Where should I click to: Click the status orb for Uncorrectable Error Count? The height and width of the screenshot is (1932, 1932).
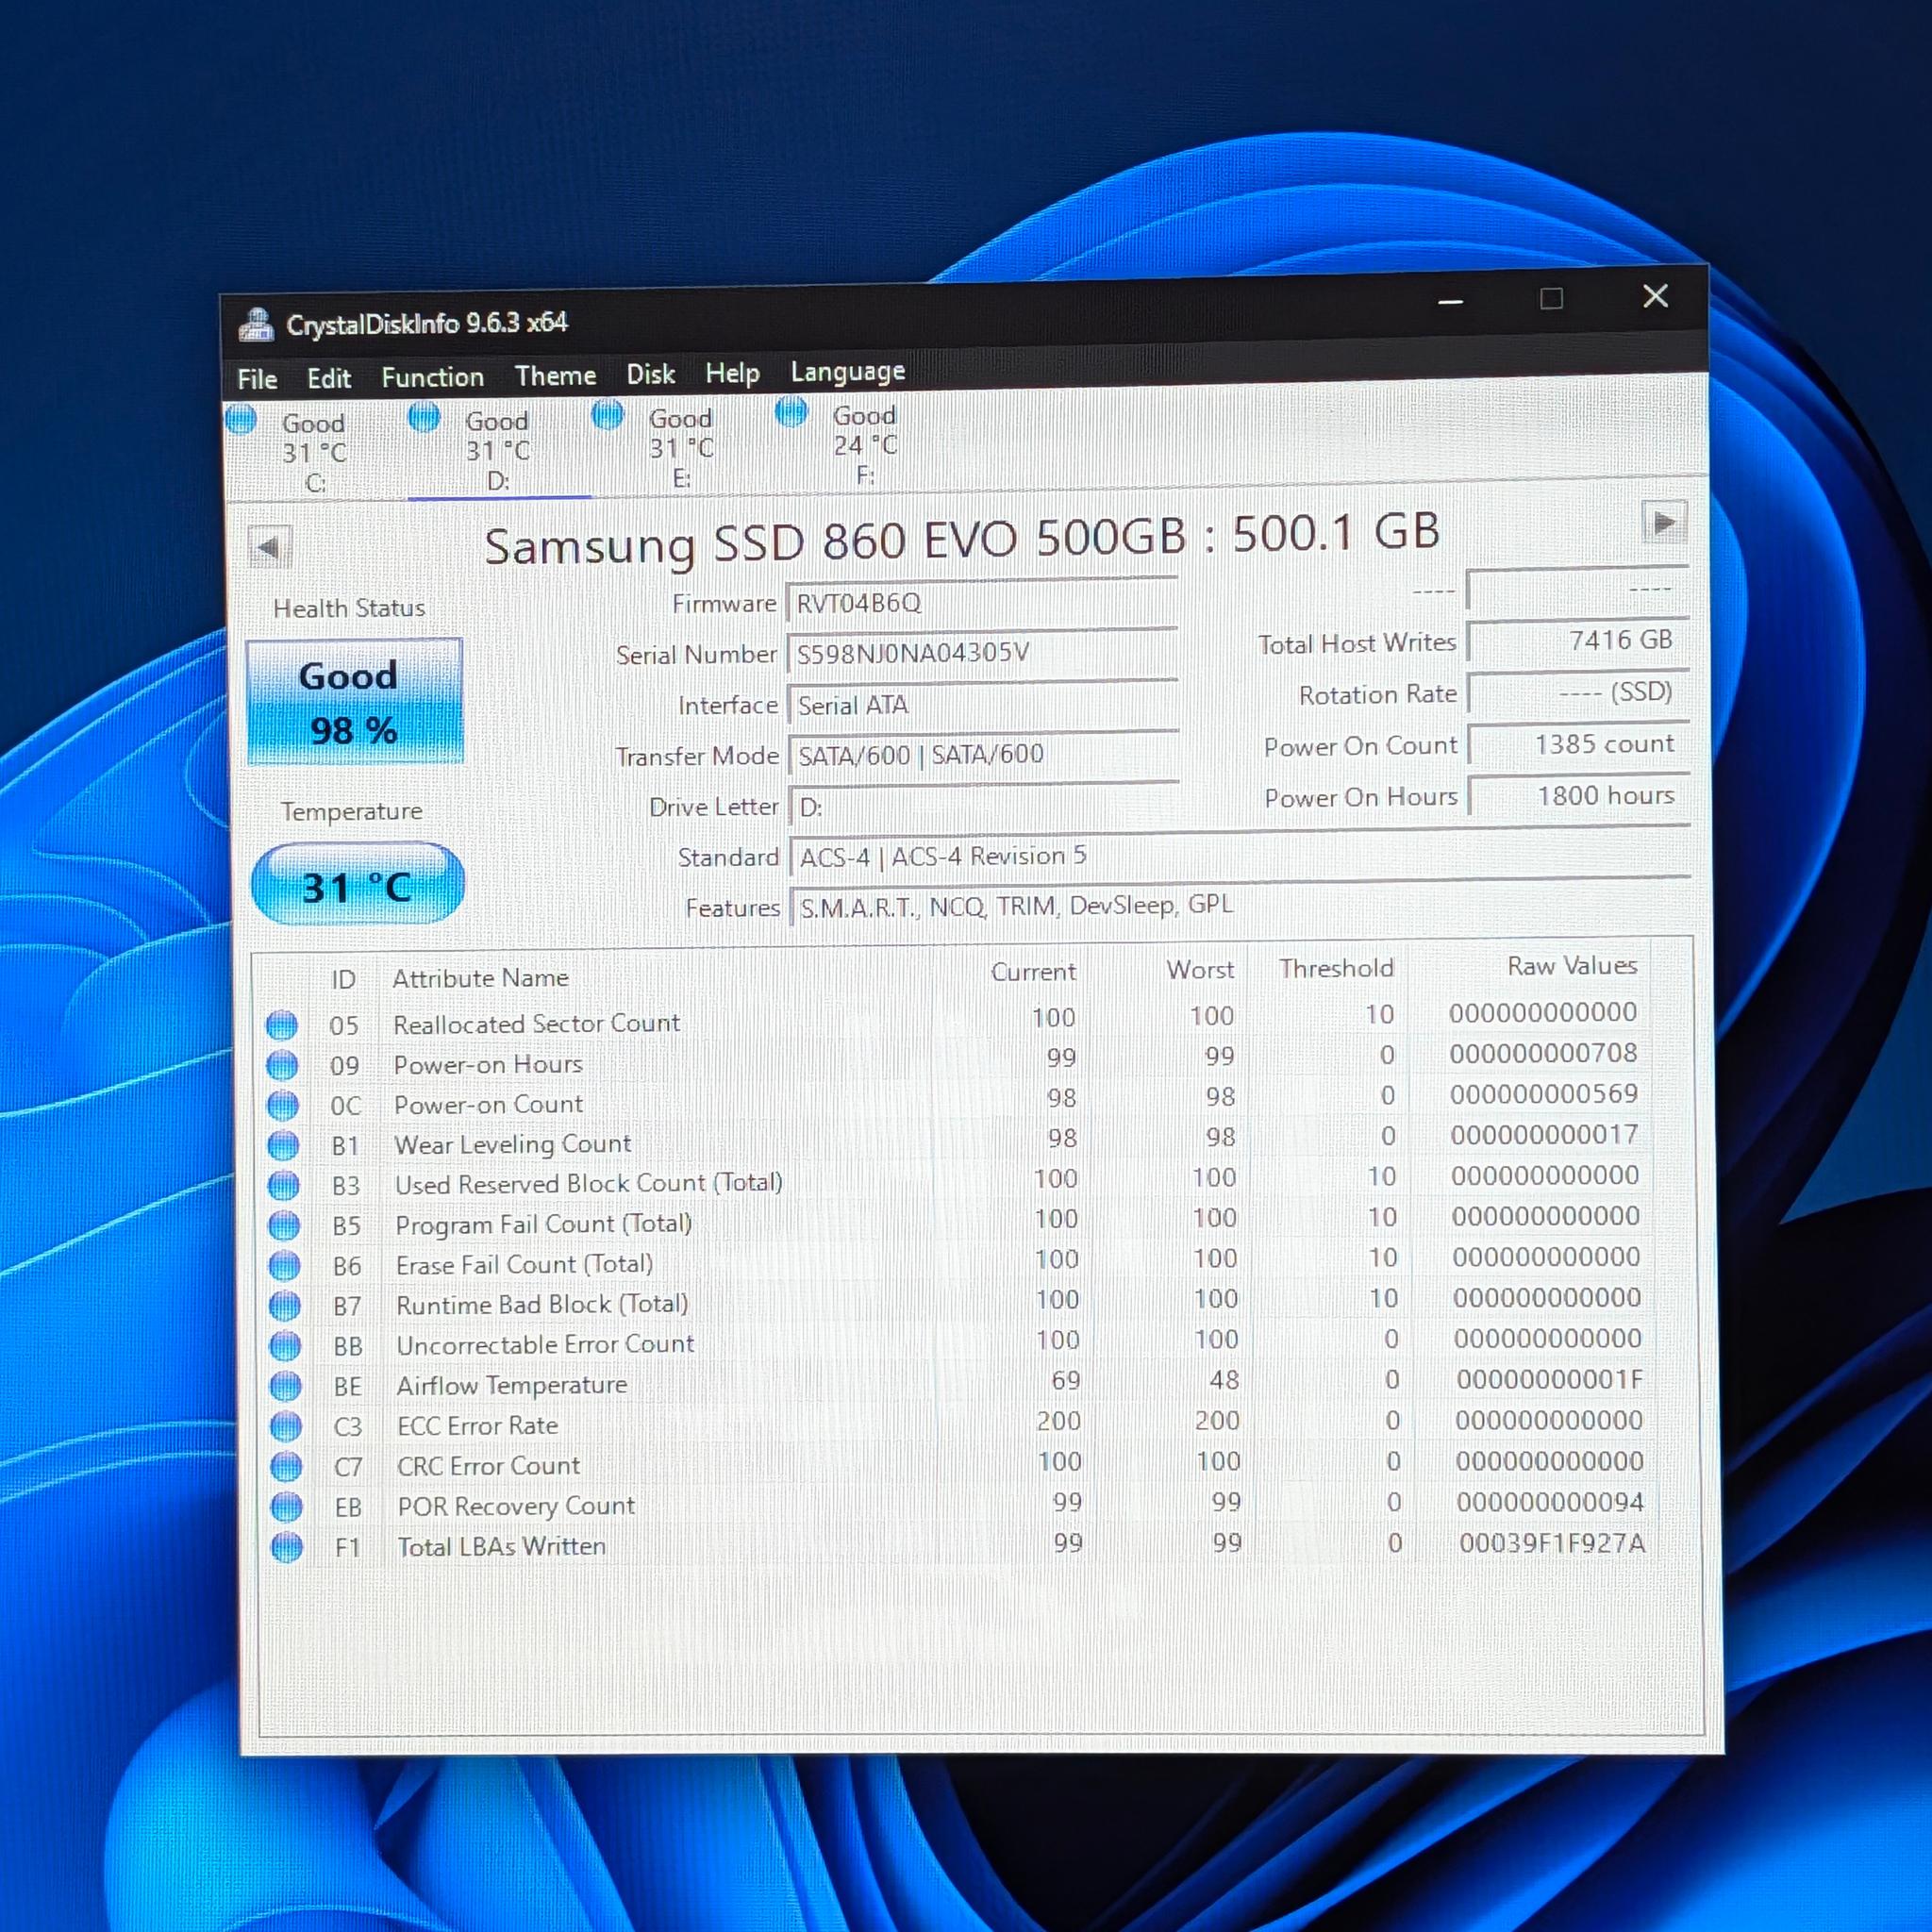tap(286, 1346)
